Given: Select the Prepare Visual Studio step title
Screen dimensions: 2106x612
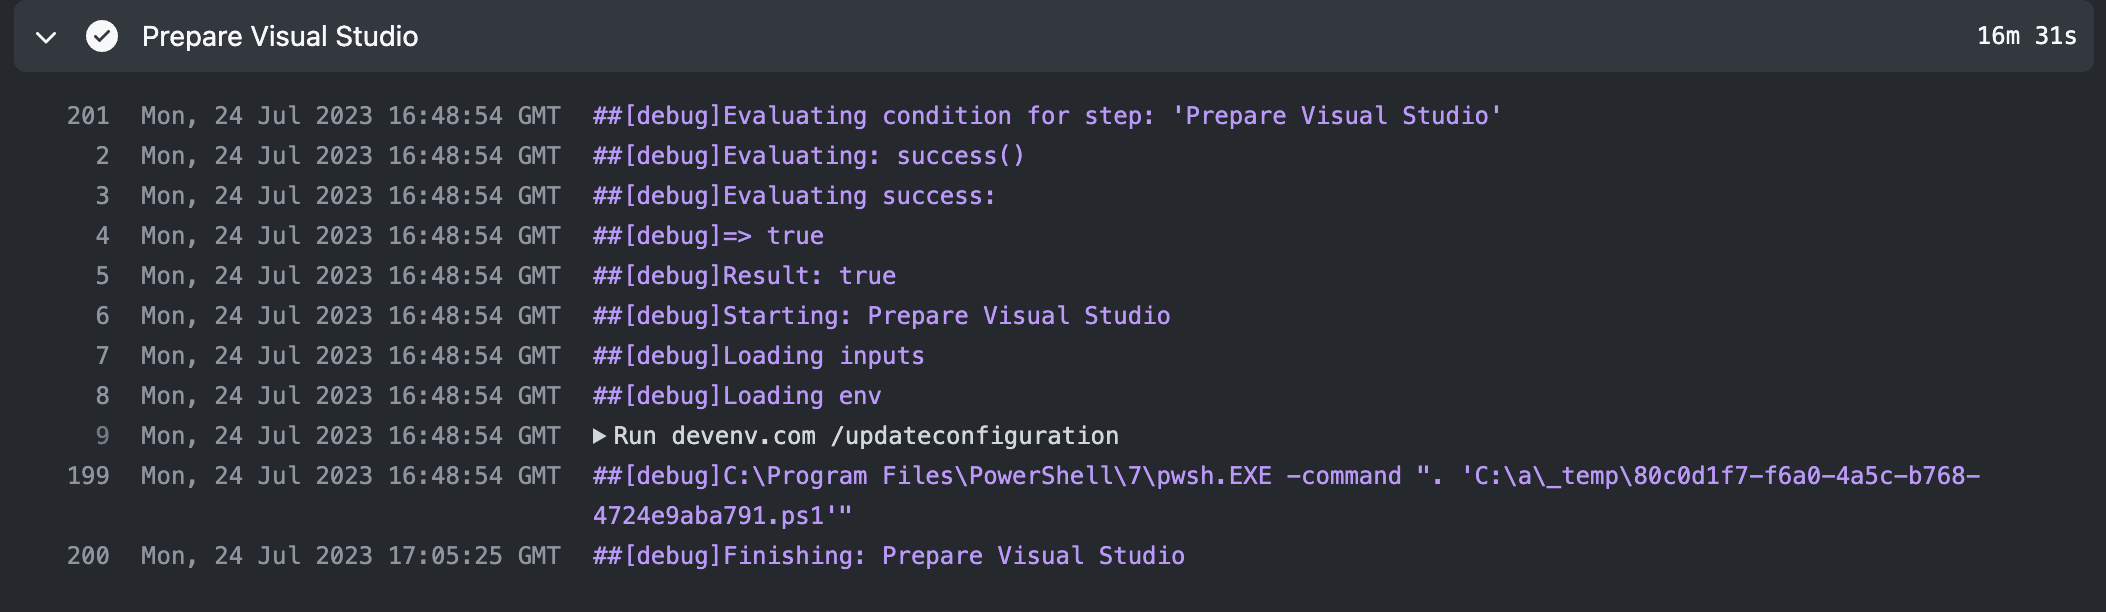Looking at the screenshot, I should 280,37.
